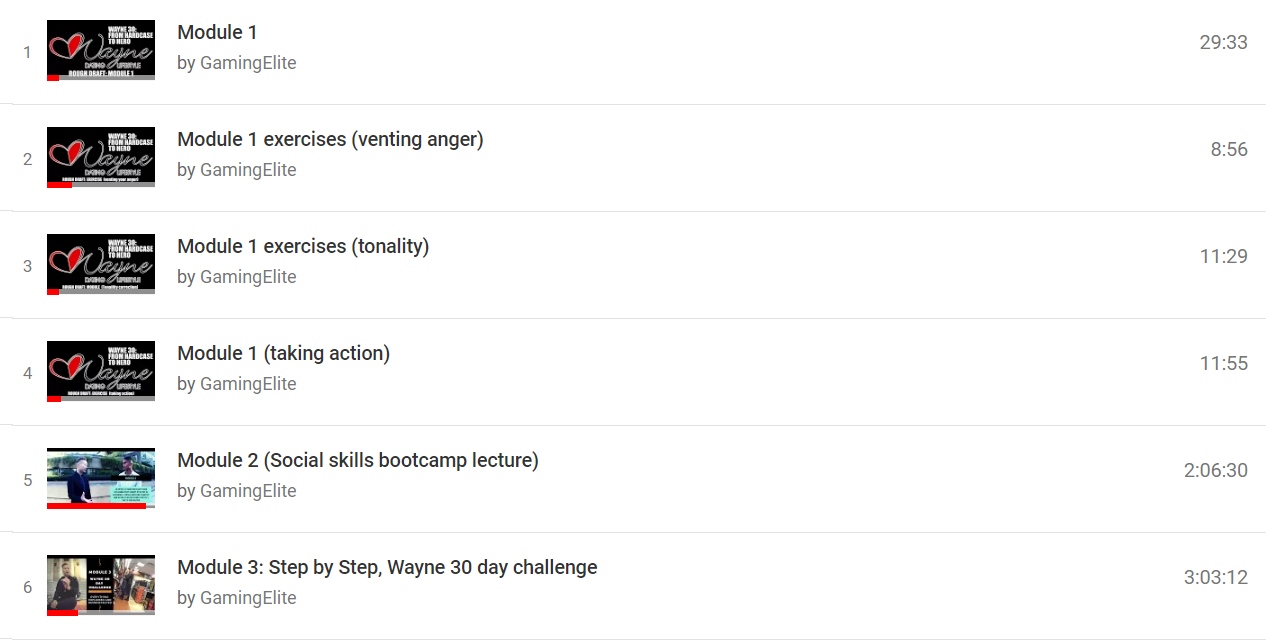Open the Module 2 bootcamp lecture thumbnail

[100, 478]
